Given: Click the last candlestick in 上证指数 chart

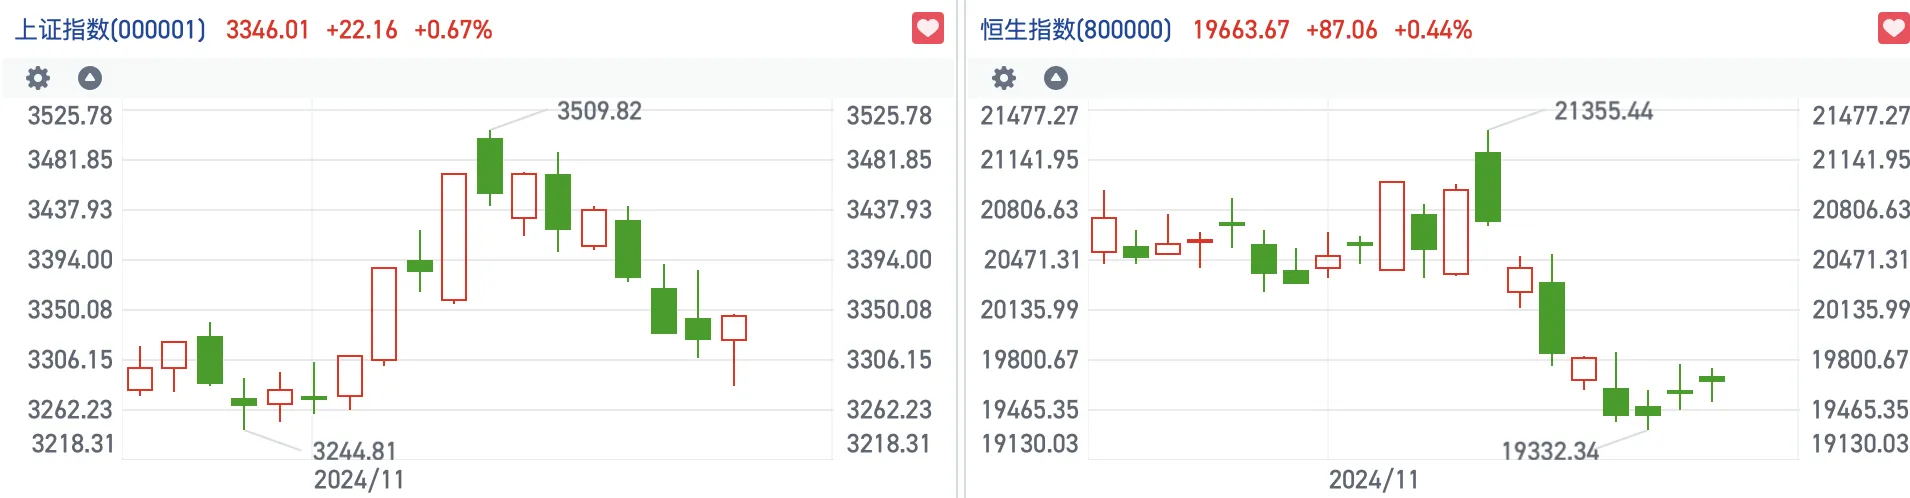Looking at the screenshot, I should point(734,328).
